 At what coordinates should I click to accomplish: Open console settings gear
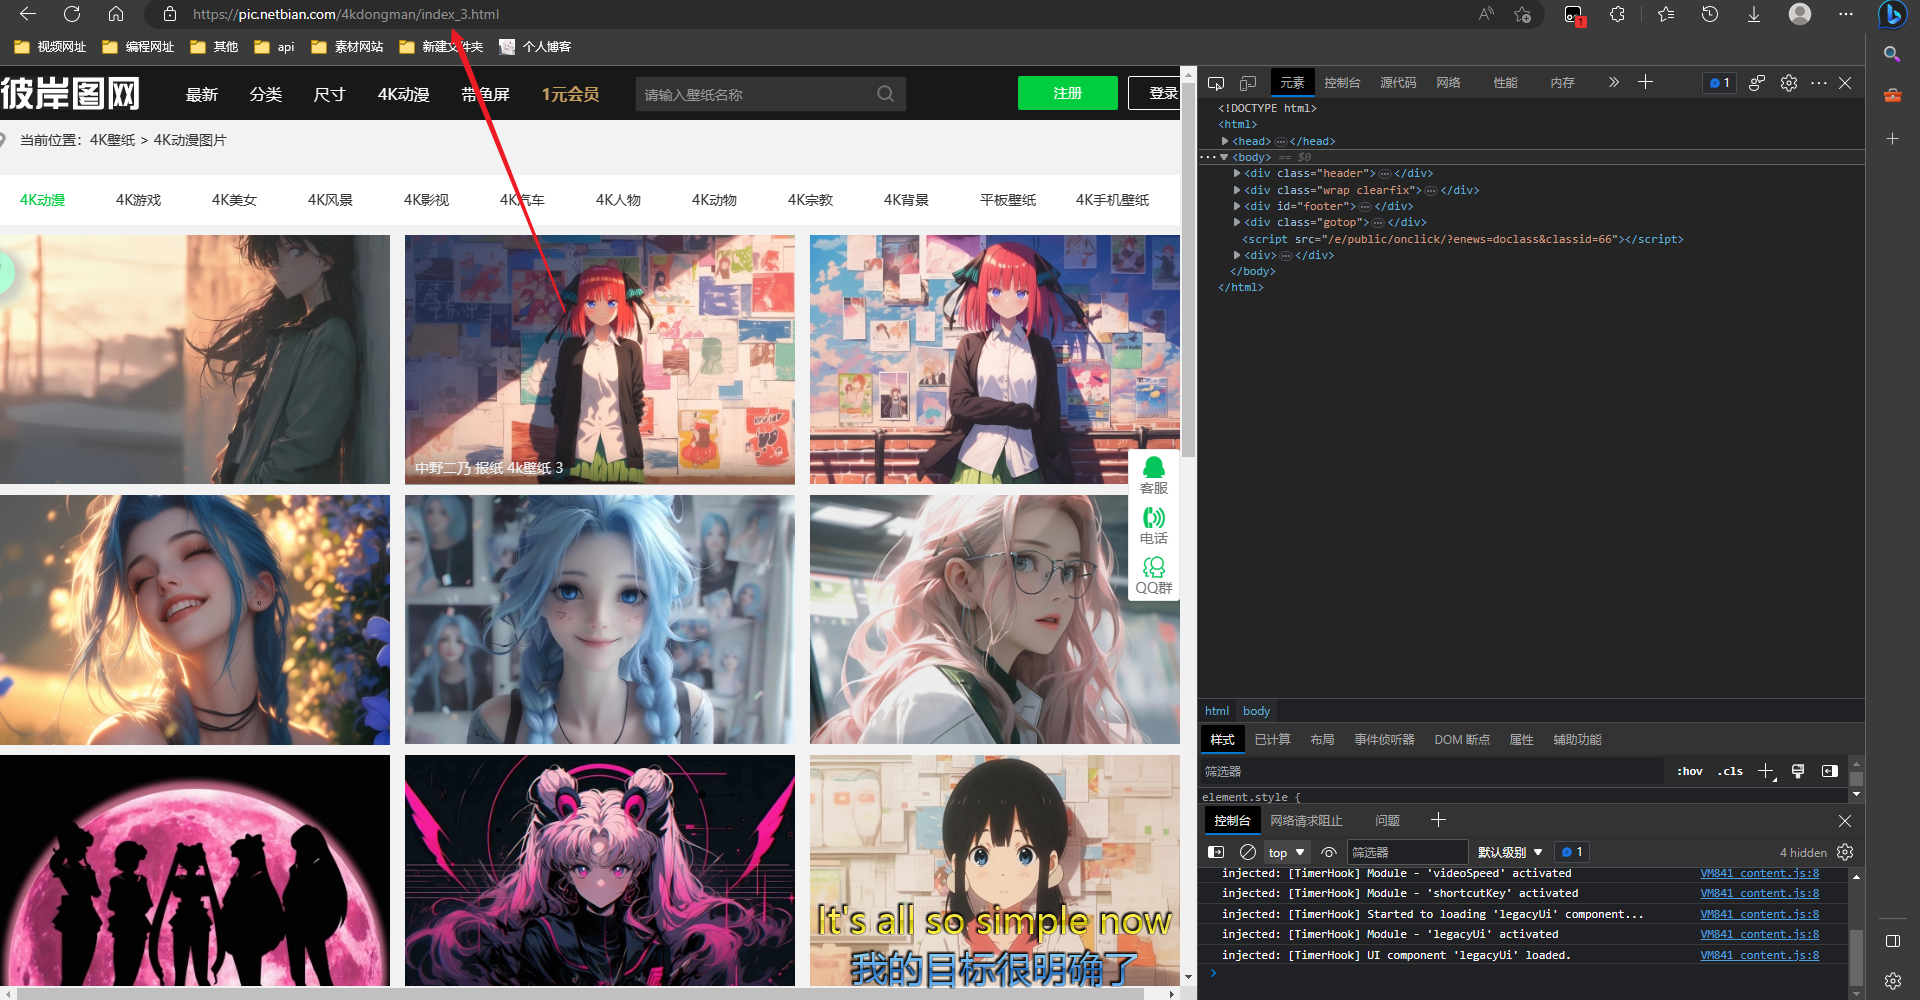[1845, 852]
